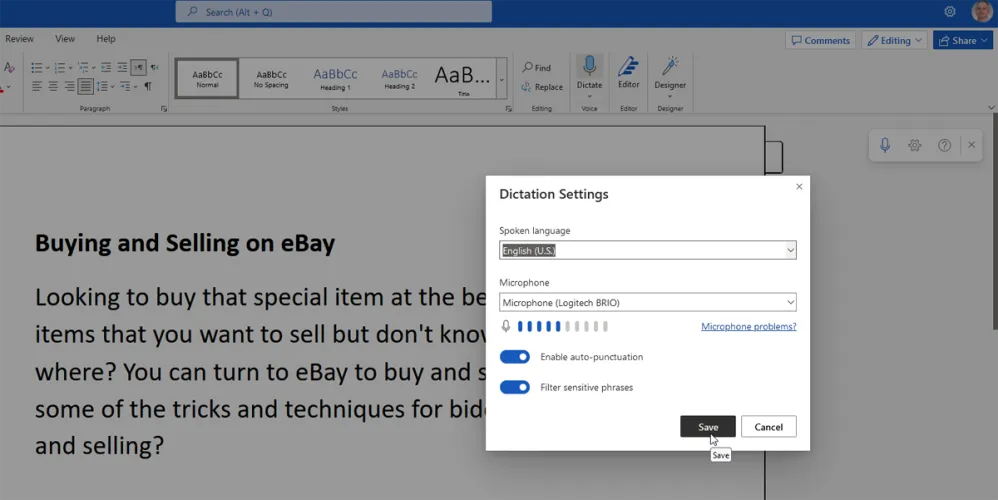The image size is (998, 500).
Task: Open the View tab
Action: (x=65, y=39)
